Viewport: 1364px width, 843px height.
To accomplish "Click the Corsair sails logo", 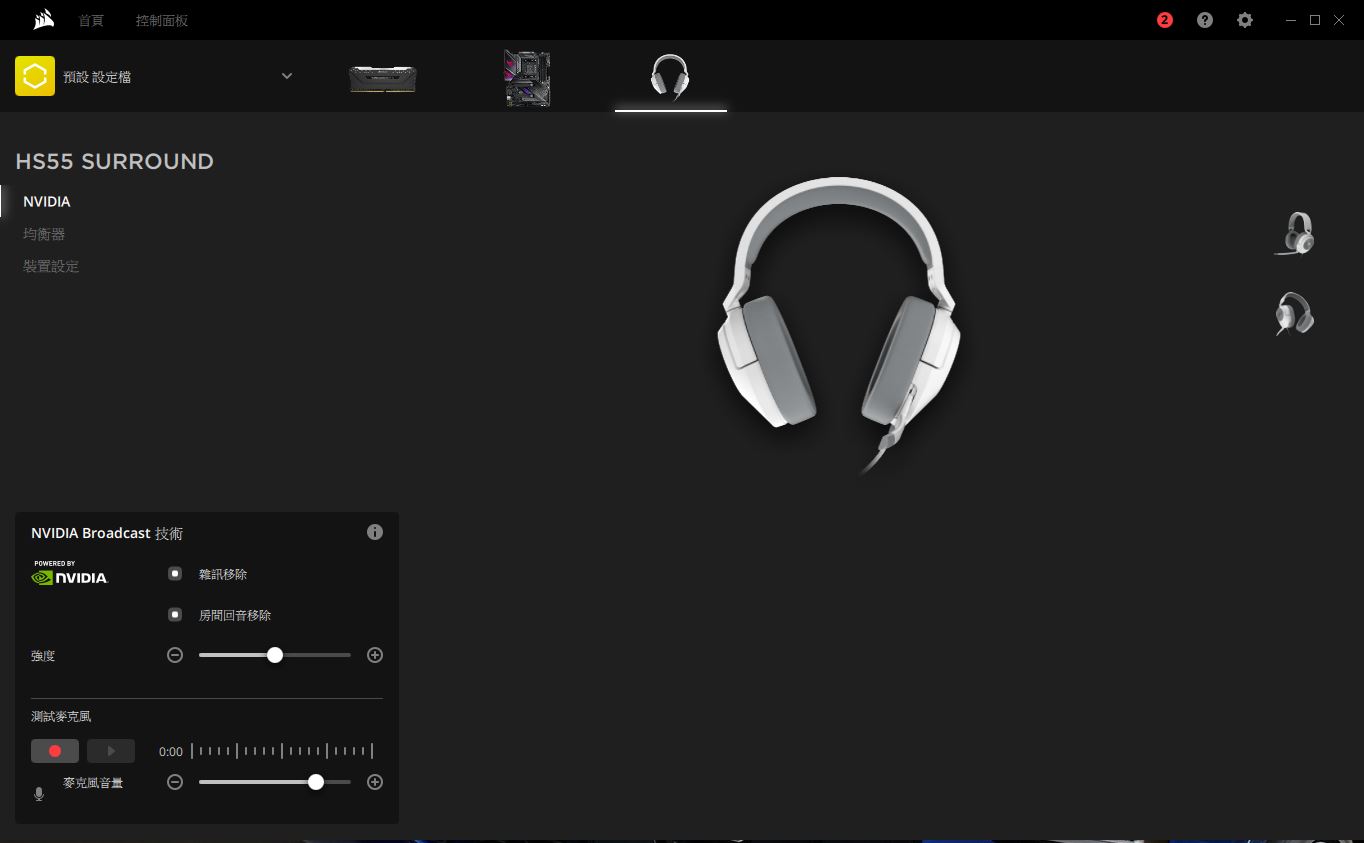I will click(x=43, y=20).
